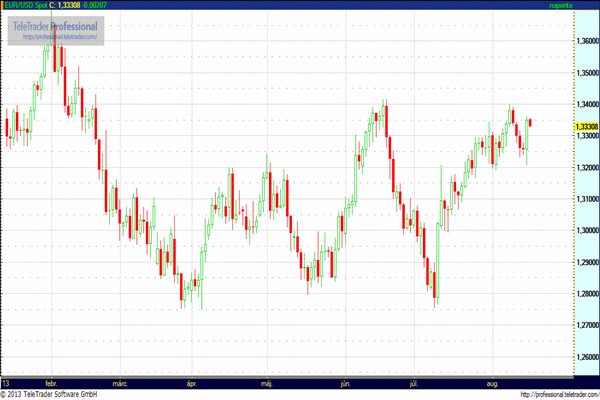Click the 1,30000 price axis label

click(586, 231)
